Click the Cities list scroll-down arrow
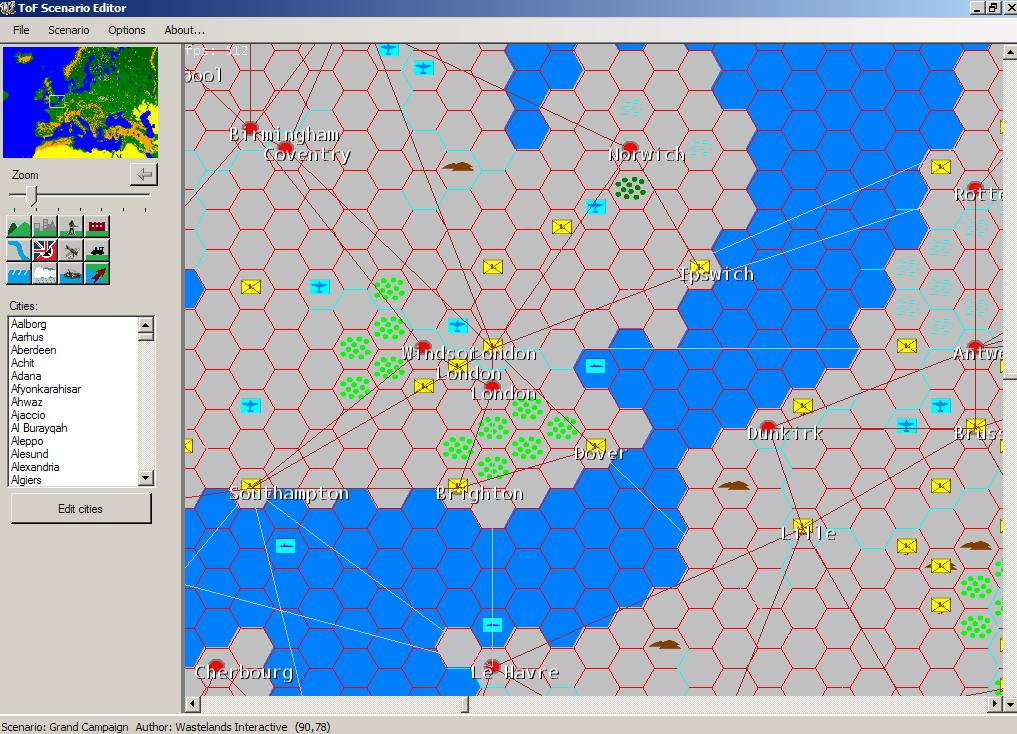This screenshot has width=1017, height=734. coord(146,478)
